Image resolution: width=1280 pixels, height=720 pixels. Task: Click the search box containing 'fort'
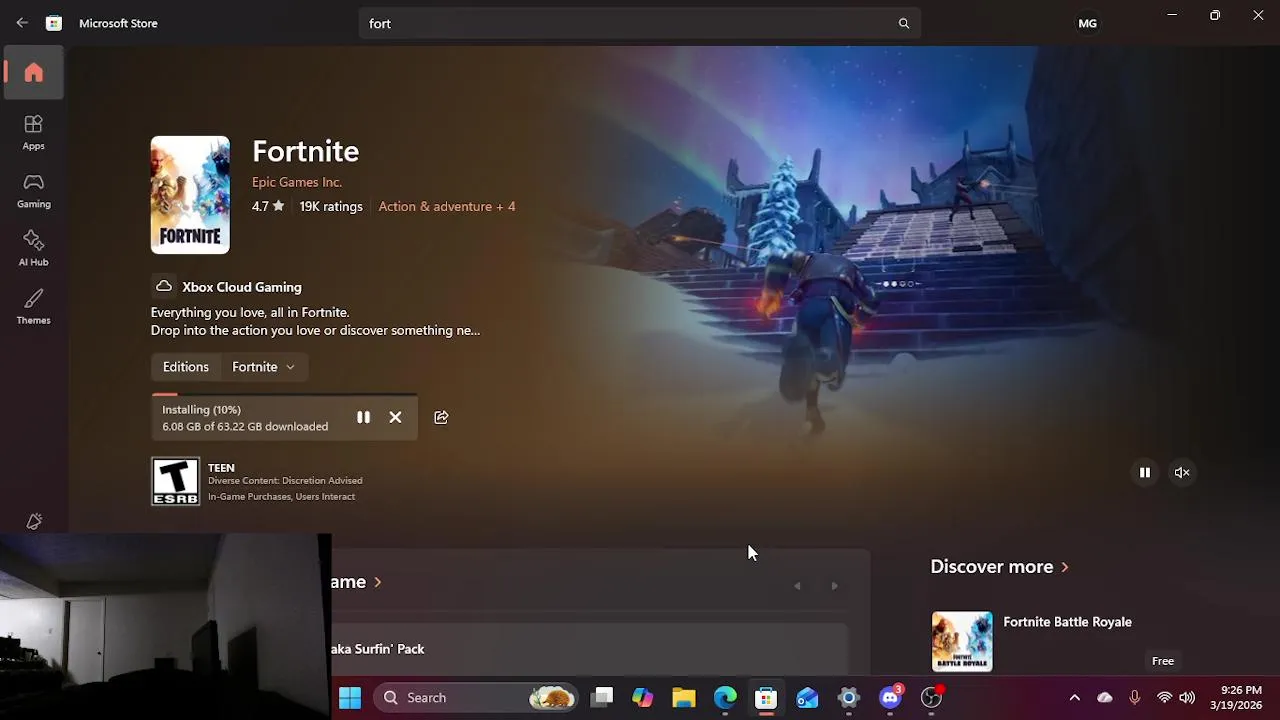(x=640, y=23)
